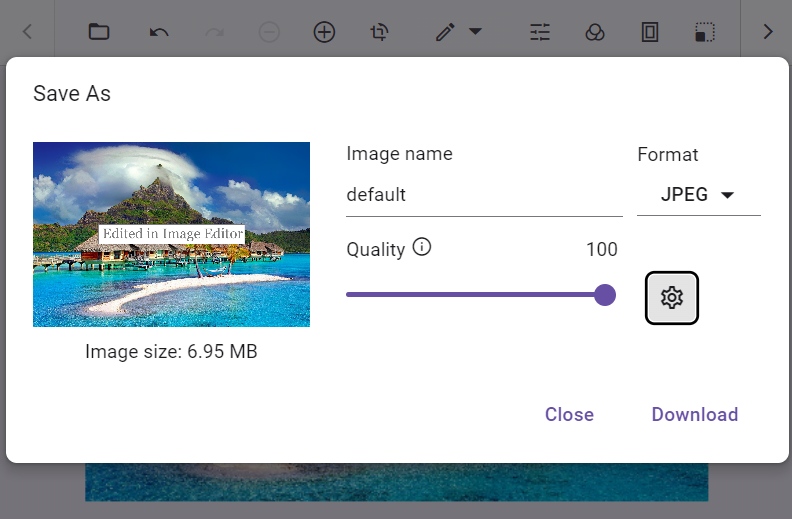Image resolution: width=792 pixels, height=519 pixels.
Task: Click the island image preview thumbnail
Action: 171,234
